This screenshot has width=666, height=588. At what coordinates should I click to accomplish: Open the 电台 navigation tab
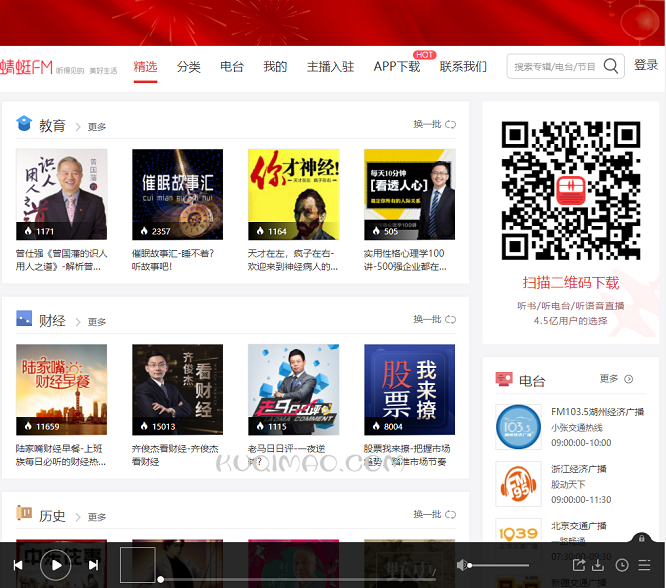[232, 67]
